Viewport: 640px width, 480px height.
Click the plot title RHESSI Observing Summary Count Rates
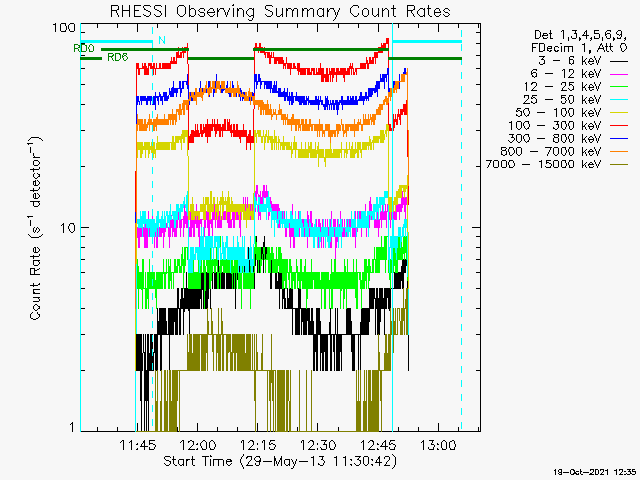click(x=280, y=11)
